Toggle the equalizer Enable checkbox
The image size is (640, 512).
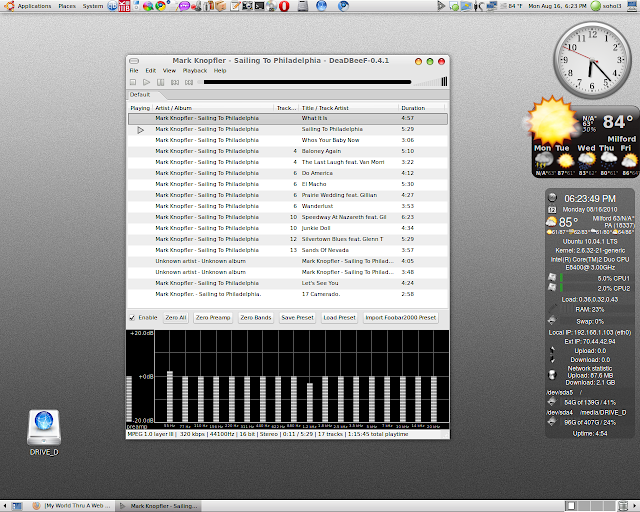132,318
